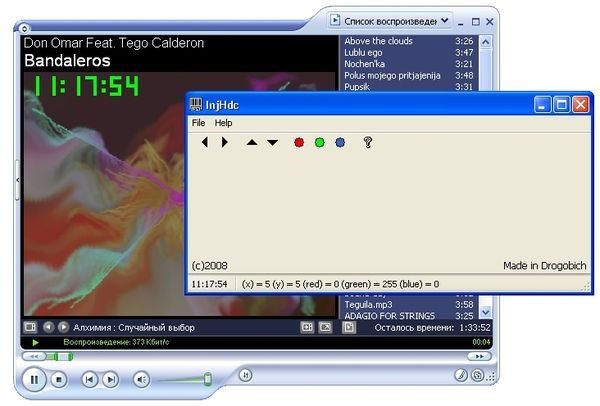Click the Осталось времени display
Screen dimensions: 600x406
coord(432,328)
